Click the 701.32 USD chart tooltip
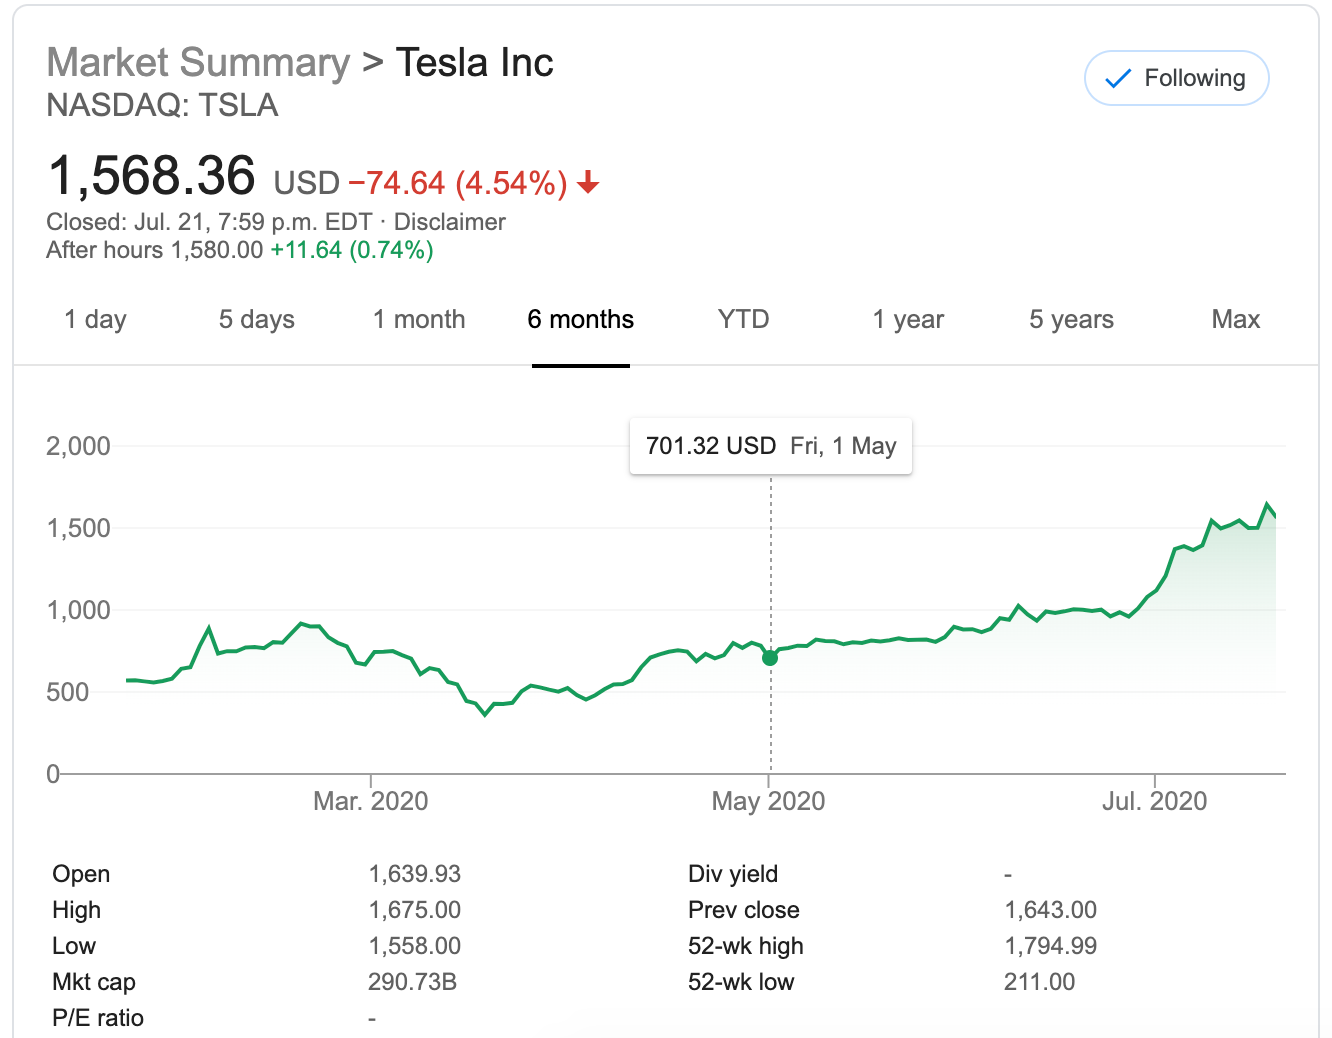This screenshot has height=1038, width=1332. click(x=770, y=446)
